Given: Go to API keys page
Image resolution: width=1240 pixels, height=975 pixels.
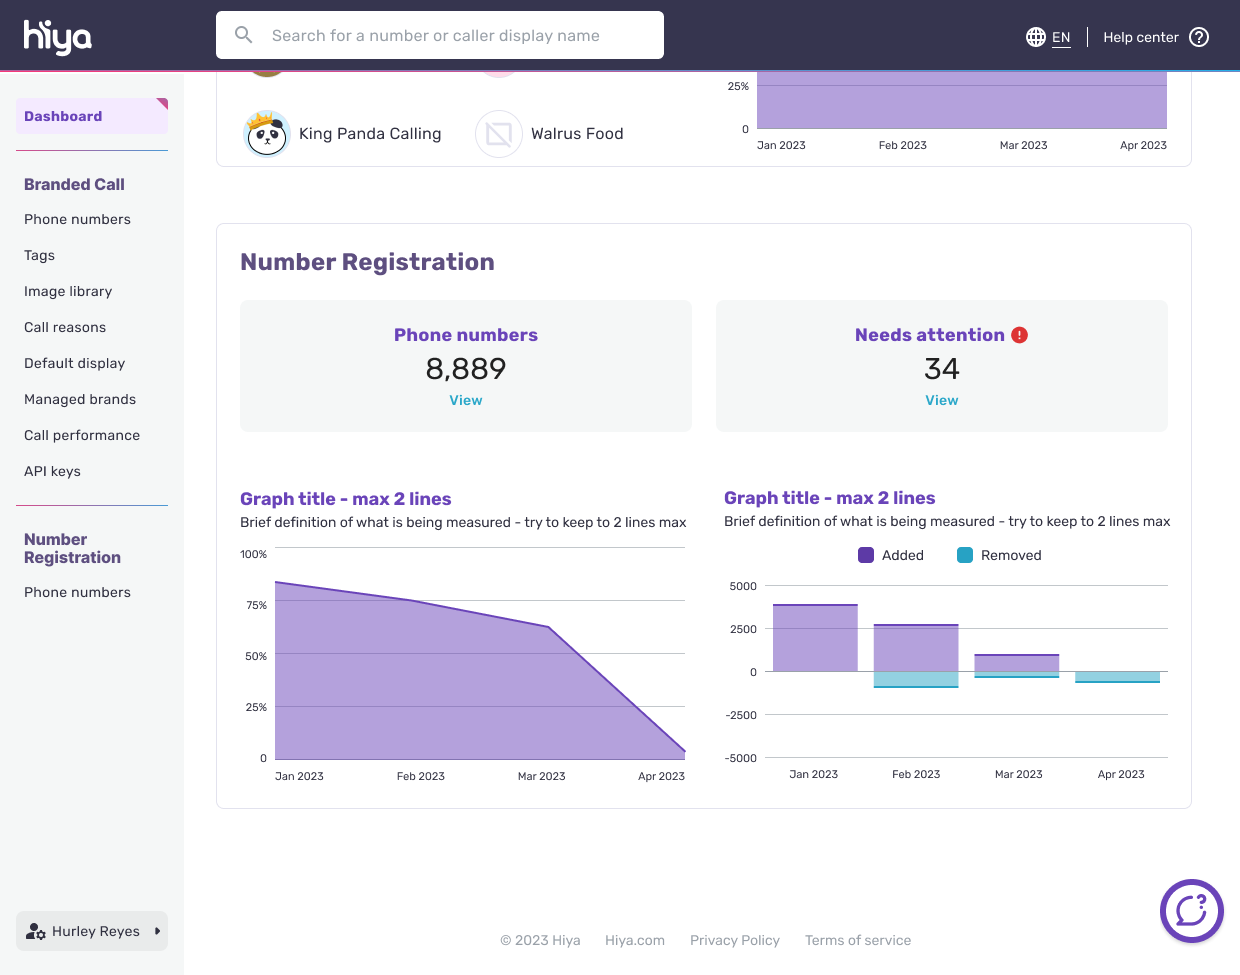Looking at the screenshot, I should pos(52,471).
